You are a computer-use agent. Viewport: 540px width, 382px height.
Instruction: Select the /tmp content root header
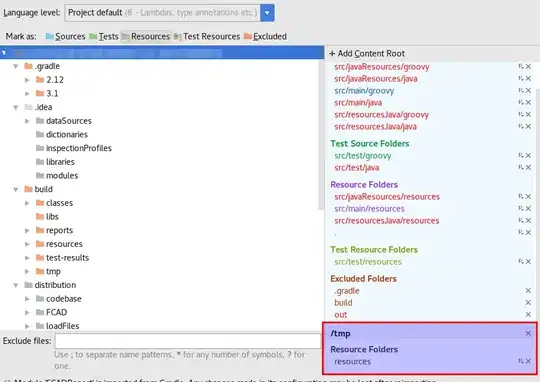[340, 333]
